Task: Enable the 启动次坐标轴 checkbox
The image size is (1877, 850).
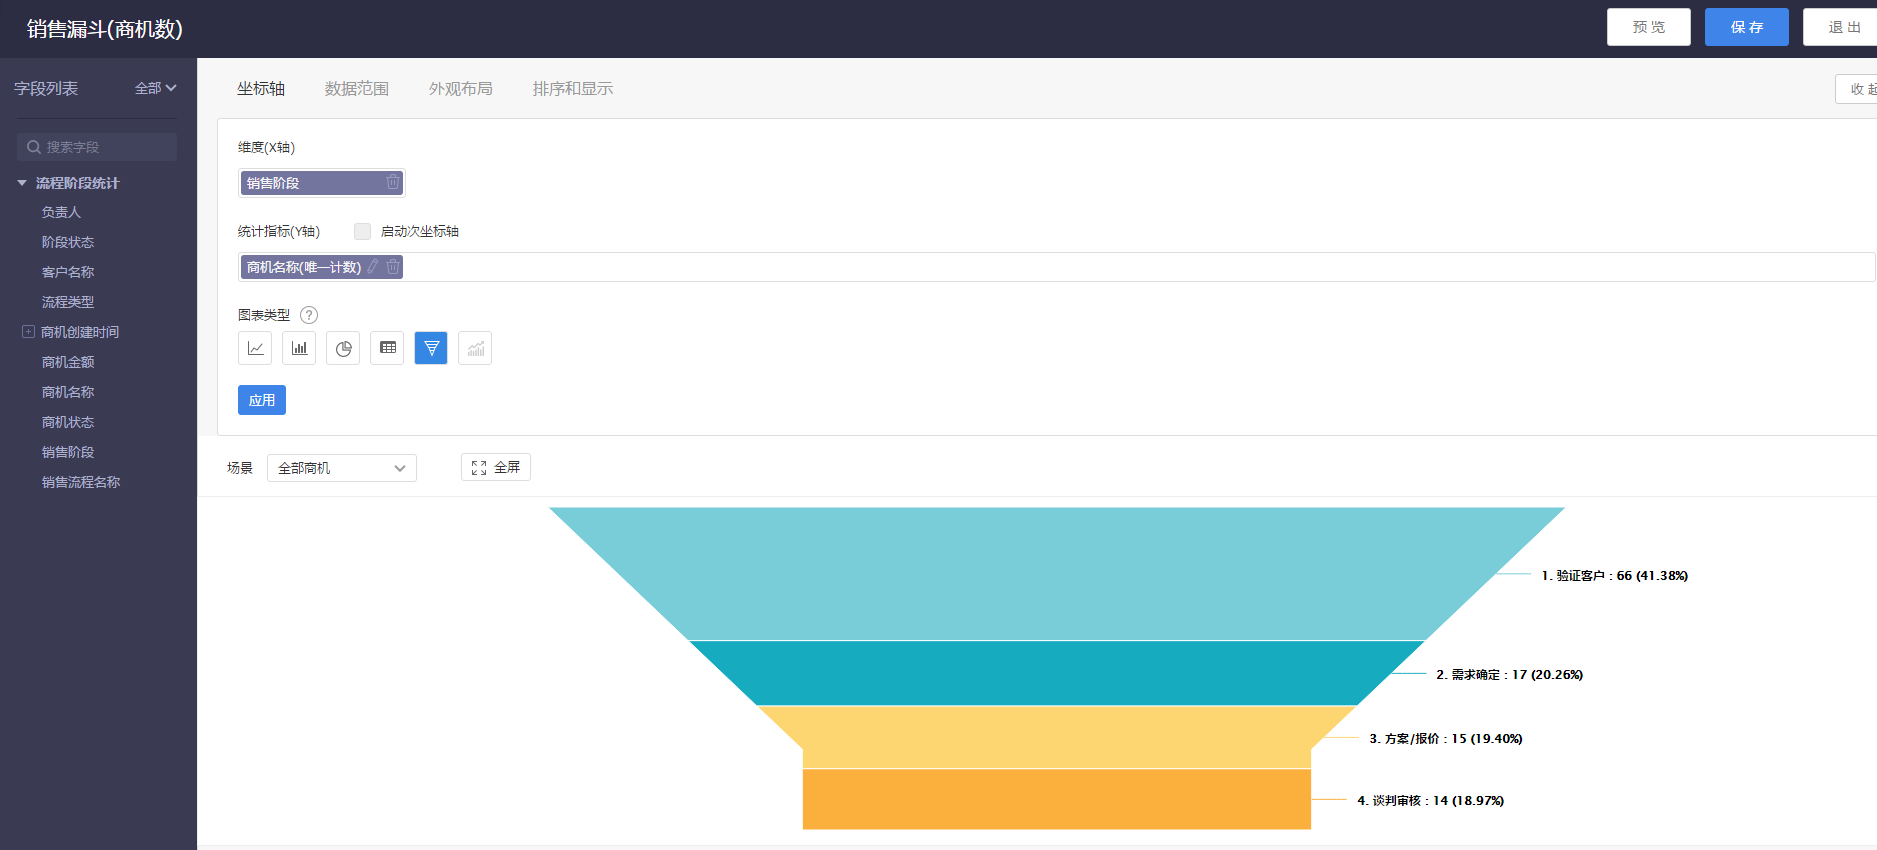Action: point(362,231)
